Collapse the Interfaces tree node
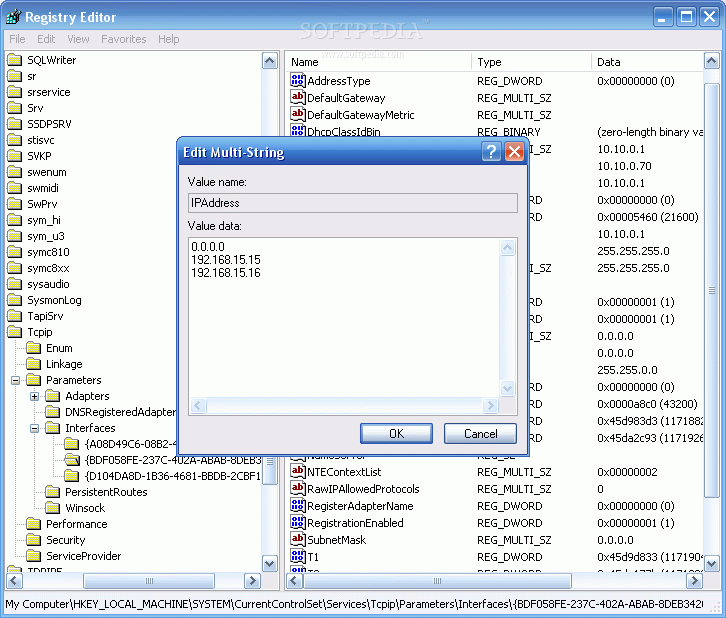This screenshot has height=618, width=726. pos(35,428)
